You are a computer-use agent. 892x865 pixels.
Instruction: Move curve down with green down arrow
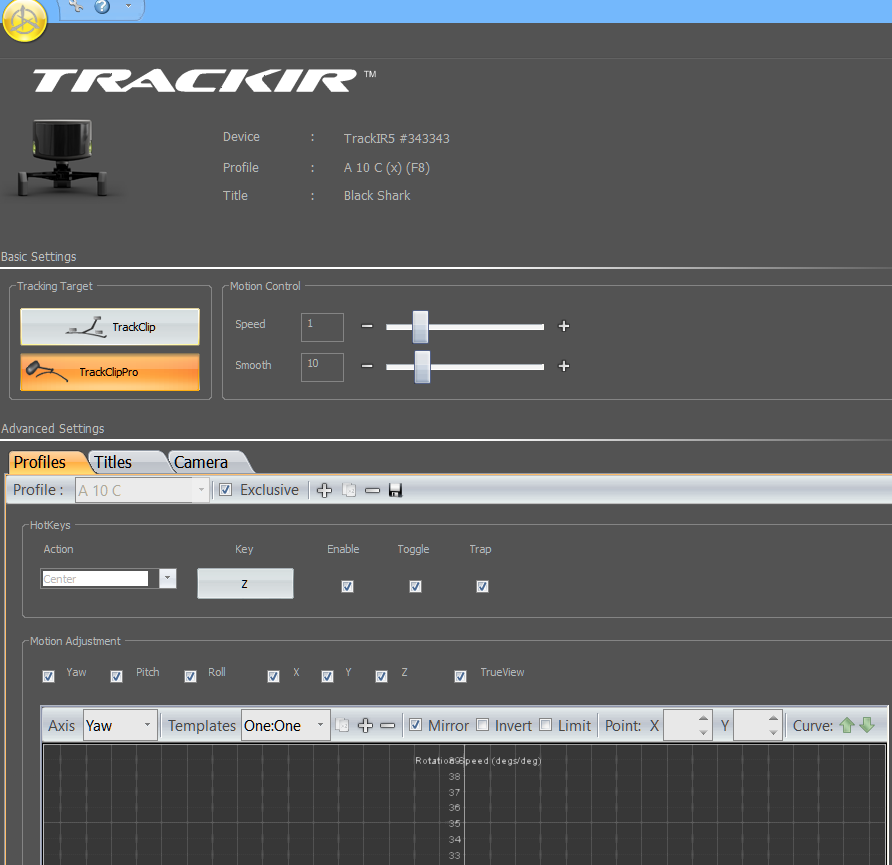867,725
